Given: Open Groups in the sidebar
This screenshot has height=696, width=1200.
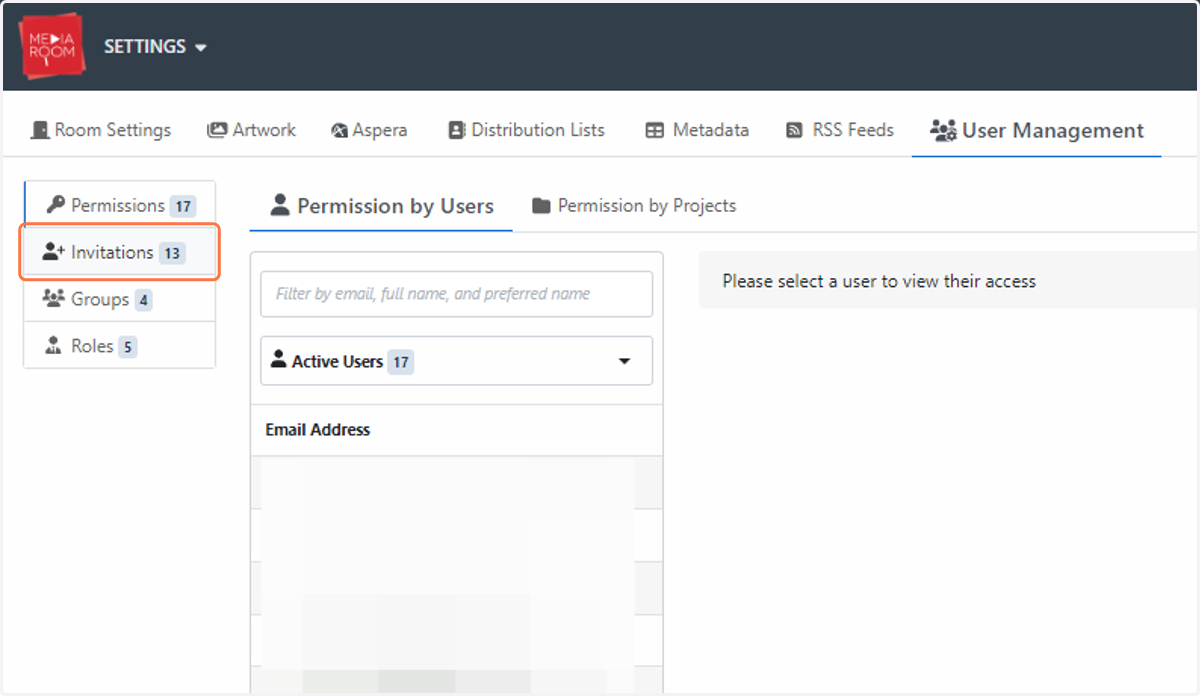Looking at the screenshot, I should click(119, 299).
